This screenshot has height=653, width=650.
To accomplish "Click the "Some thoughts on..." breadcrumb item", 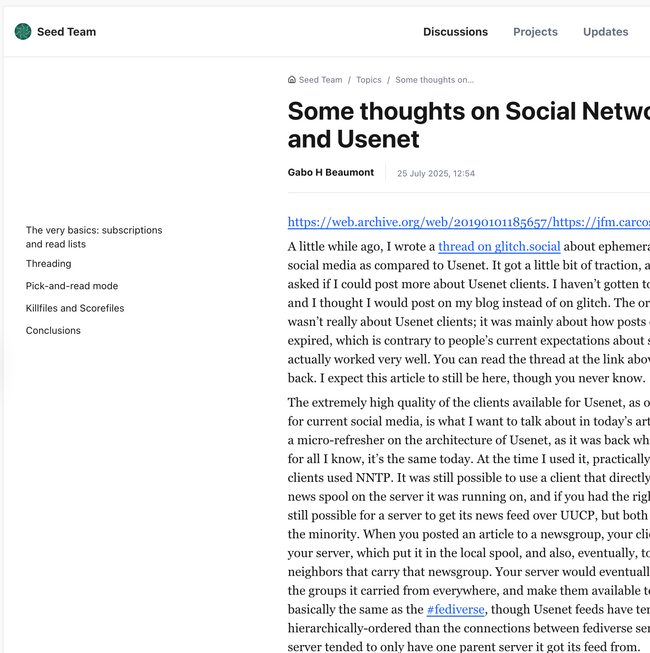I will coord(434,80).
